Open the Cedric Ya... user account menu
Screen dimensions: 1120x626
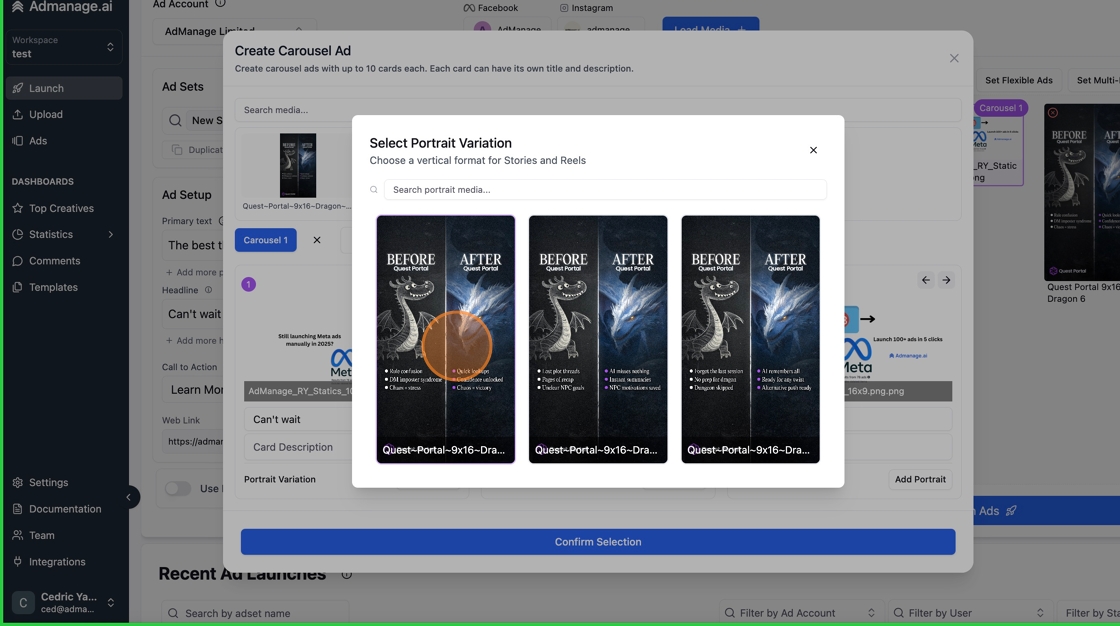click(x=64, y=602)
